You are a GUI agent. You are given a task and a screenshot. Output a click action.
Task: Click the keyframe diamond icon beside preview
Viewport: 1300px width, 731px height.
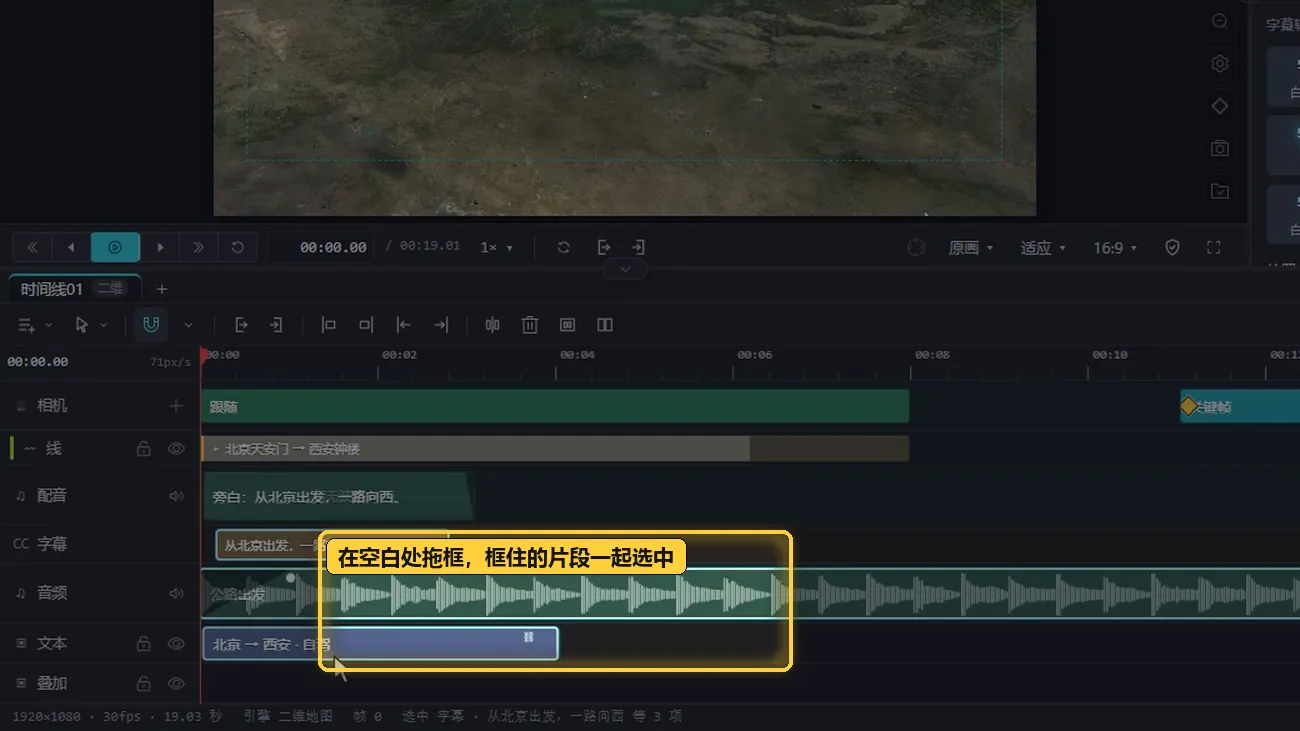(x=1220, y=106)
